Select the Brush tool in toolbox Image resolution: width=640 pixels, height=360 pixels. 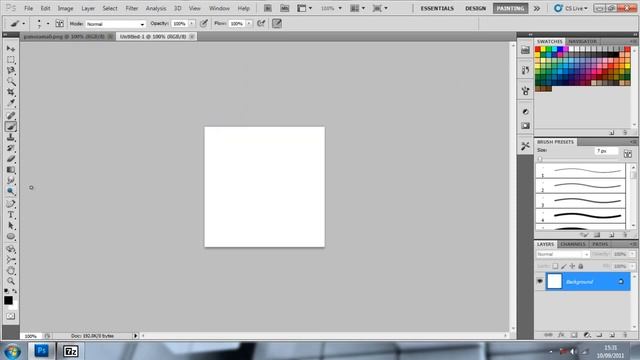click(11, 127)
